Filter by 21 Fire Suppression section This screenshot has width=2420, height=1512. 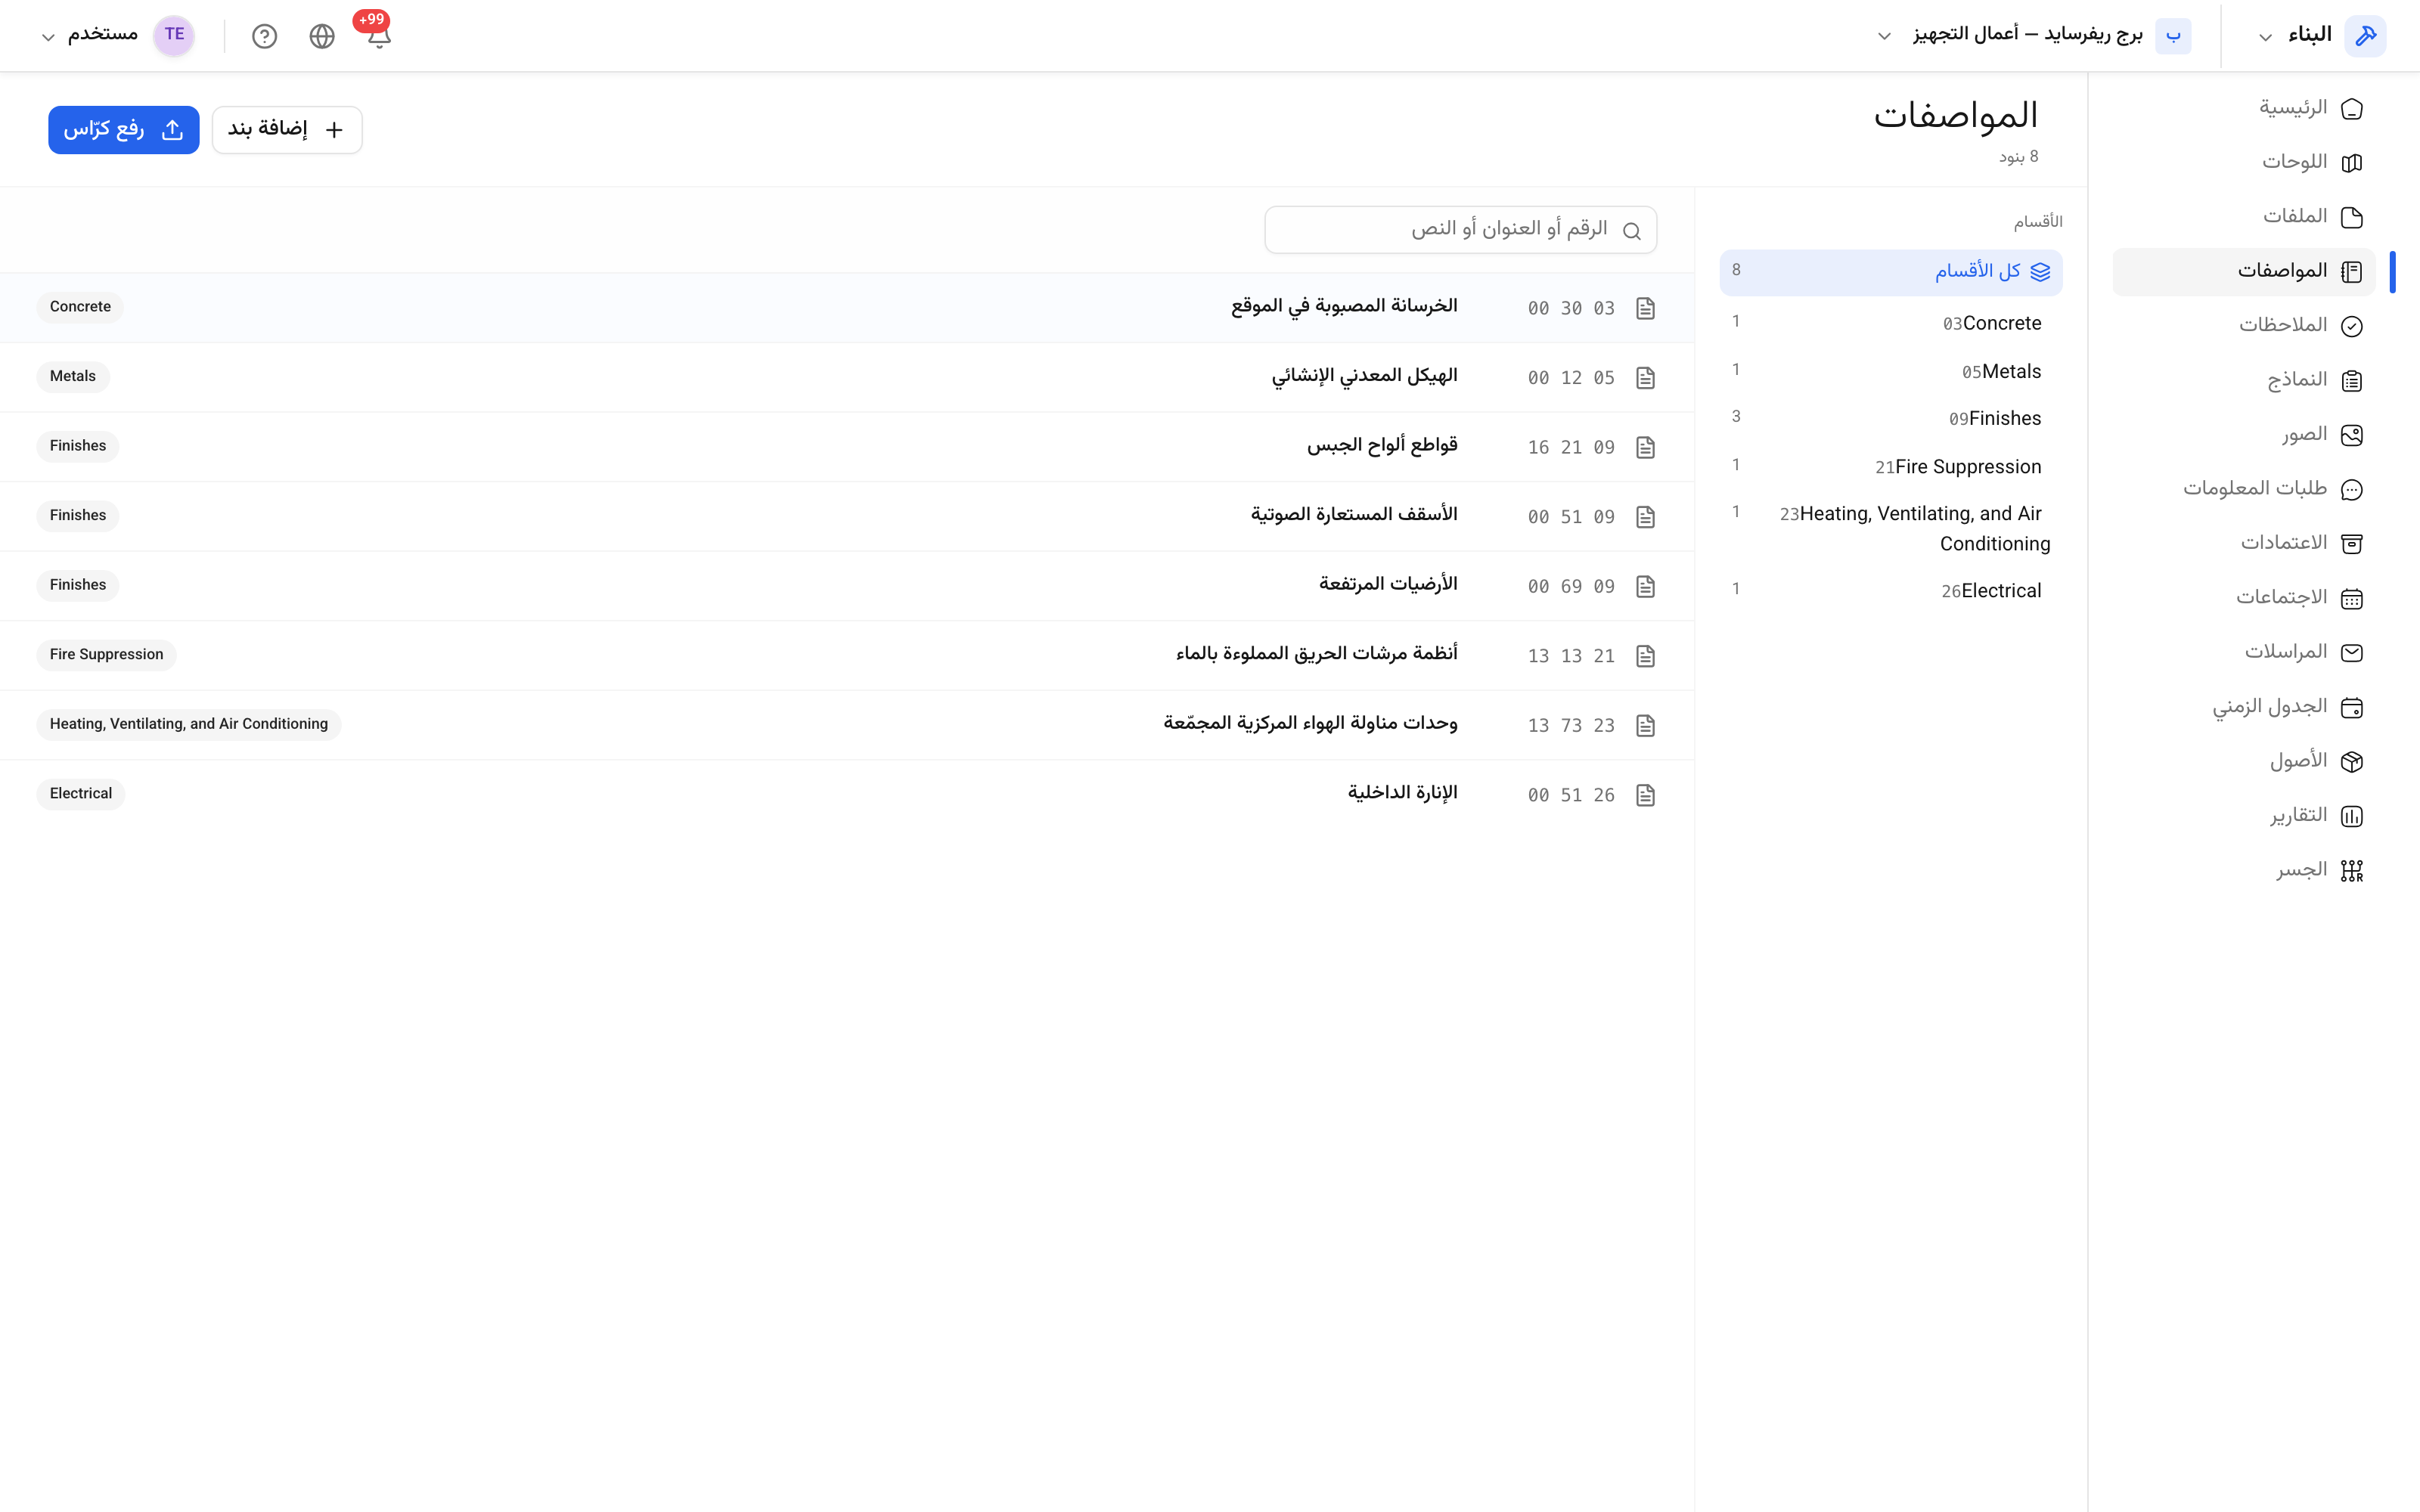click(x=1891, y=466)
